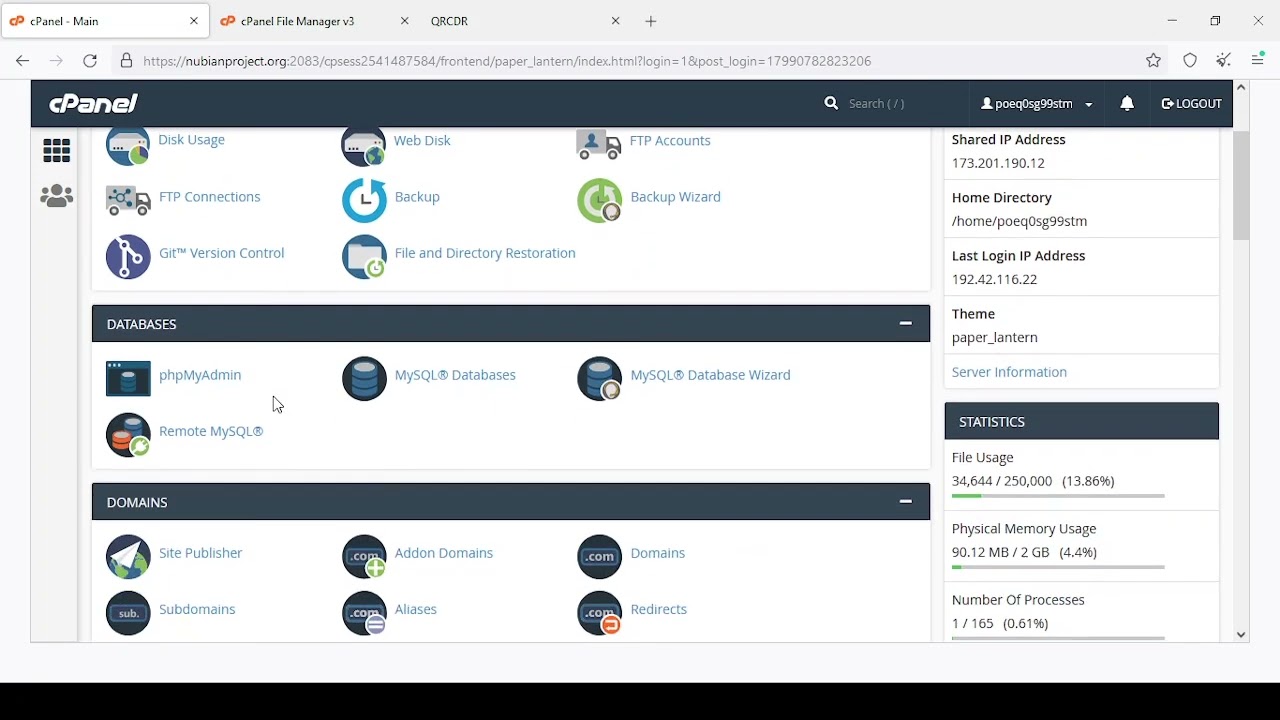Reload the page
1280x720 pixels.
pyautogui.click(x=90, y=61)
